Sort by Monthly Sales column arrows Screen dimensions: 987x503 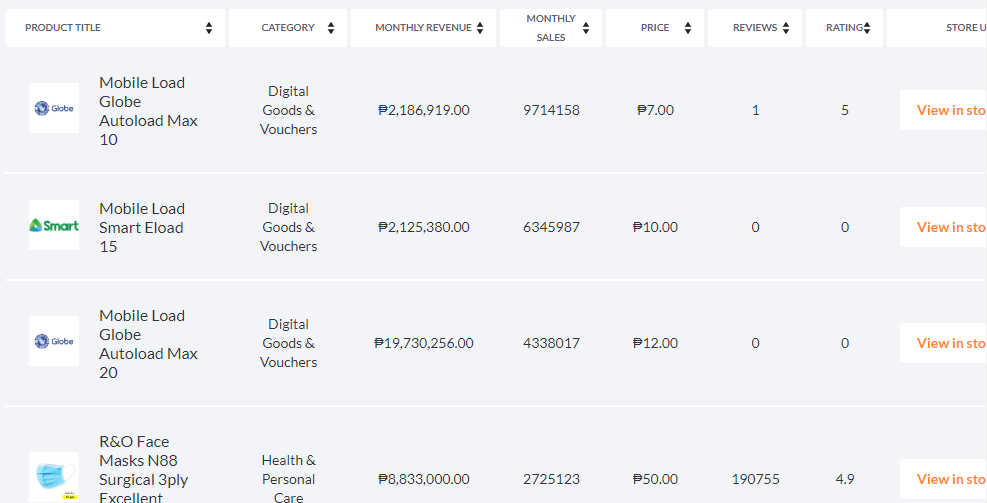coord(586,28)
